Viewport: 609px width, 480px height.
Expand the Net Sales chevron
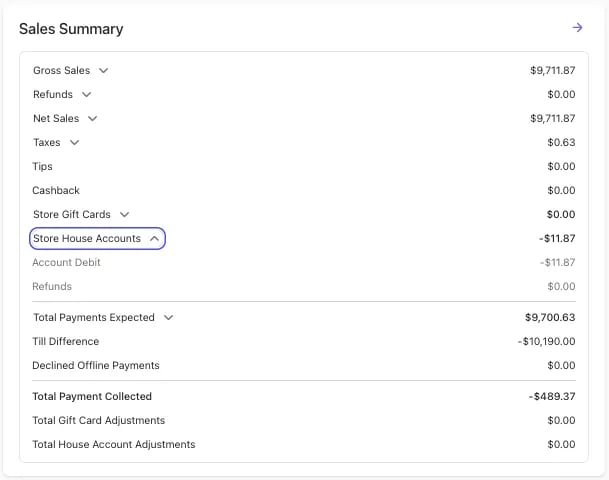[x=92, y=119]
